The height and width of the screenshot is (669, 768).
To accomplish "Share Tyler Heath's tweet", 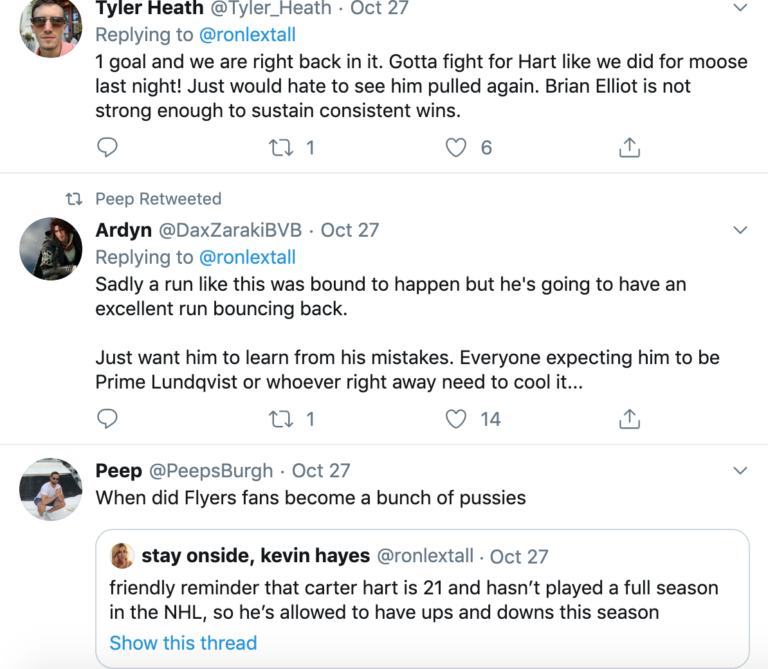I will 629,148.
